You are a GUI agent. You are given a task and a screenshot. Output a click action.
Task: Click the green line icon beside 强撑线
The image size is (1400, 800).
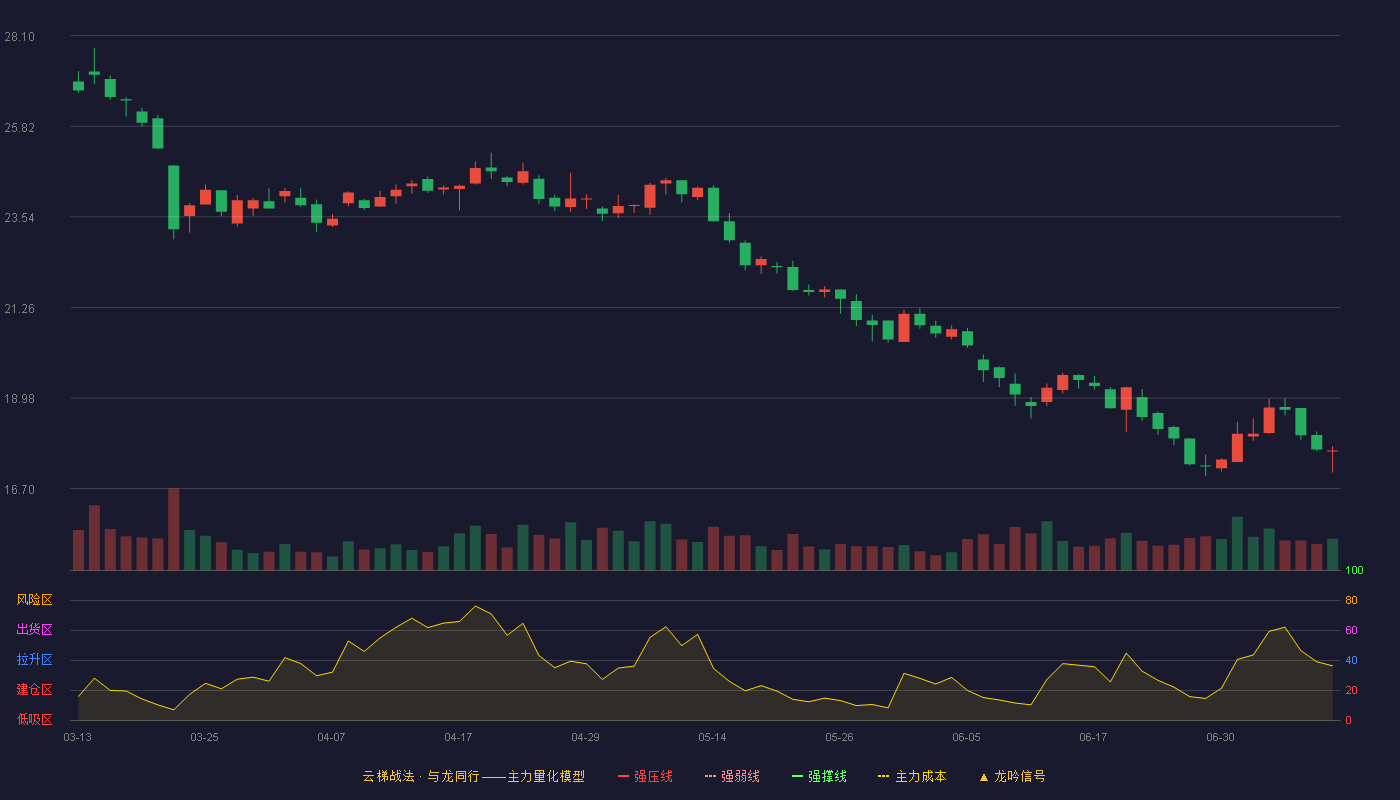tap(797, 776)
